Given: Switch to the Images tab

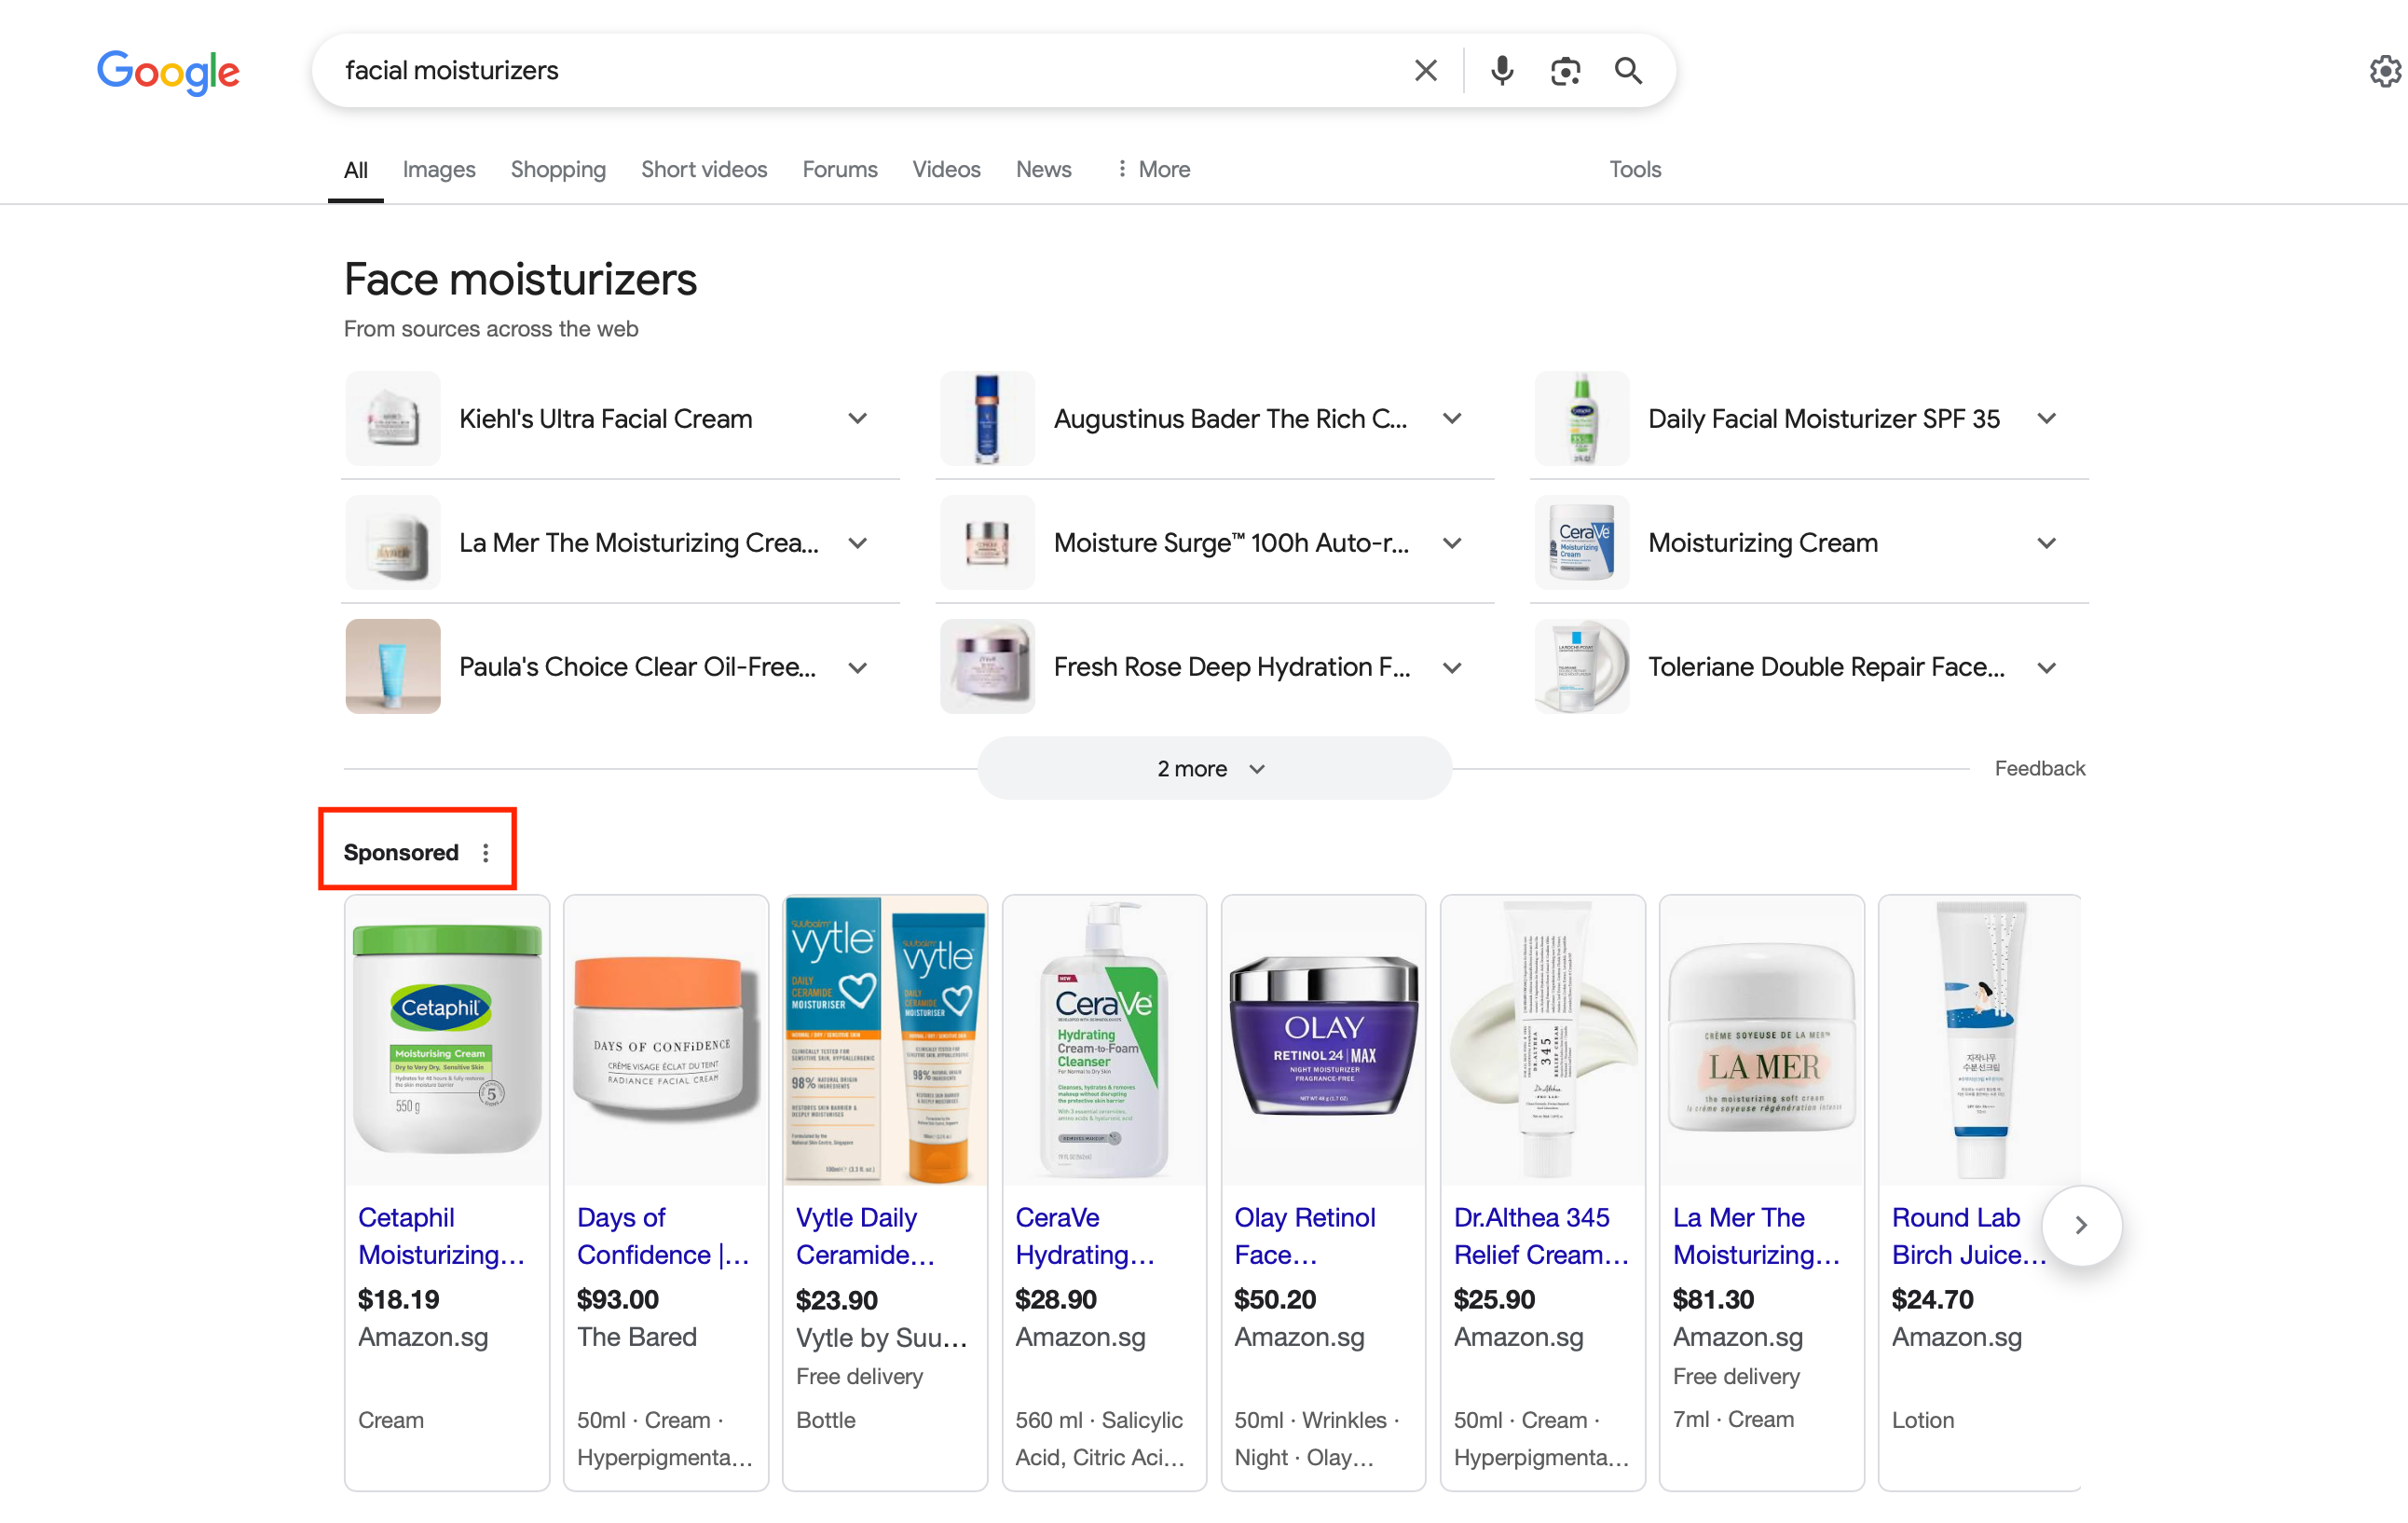Looking at the screenshot, I should pyautogui.click(x=438, y=169).
